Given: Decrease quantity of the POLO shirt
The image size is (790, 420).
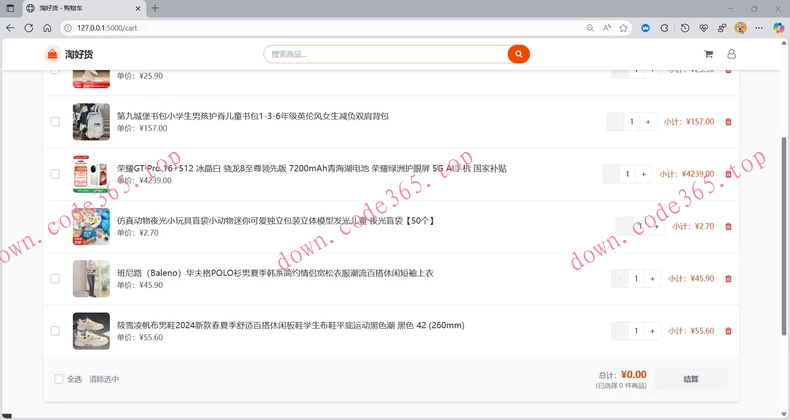Looking at the screenshot, I should point(620,278).
